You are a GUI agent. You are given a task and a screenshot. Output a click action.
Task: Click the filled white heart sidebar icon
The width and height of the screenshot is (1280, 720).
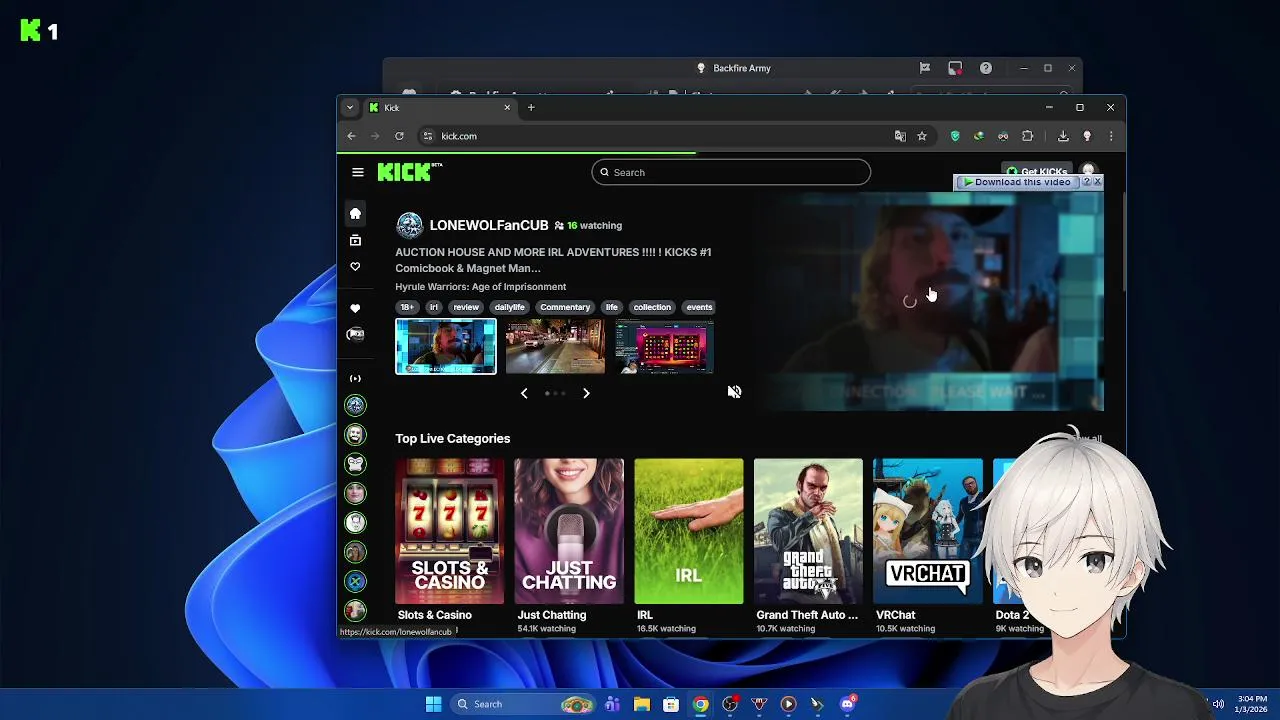coord(355,308)
